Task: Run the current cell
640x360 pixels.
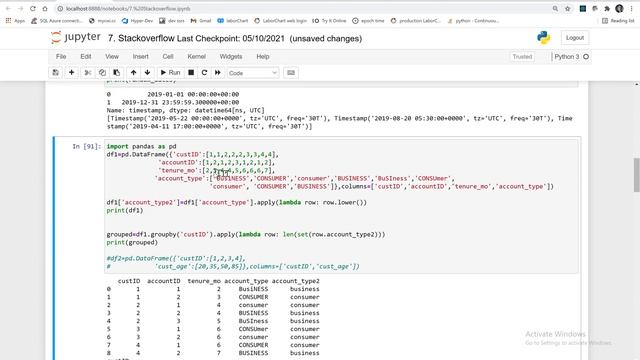Action: coord(170,73)
